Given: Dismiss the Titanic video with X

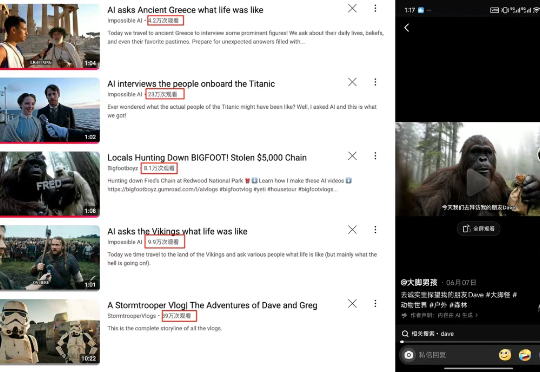Looking at the screenshot, I should [352, 82].
